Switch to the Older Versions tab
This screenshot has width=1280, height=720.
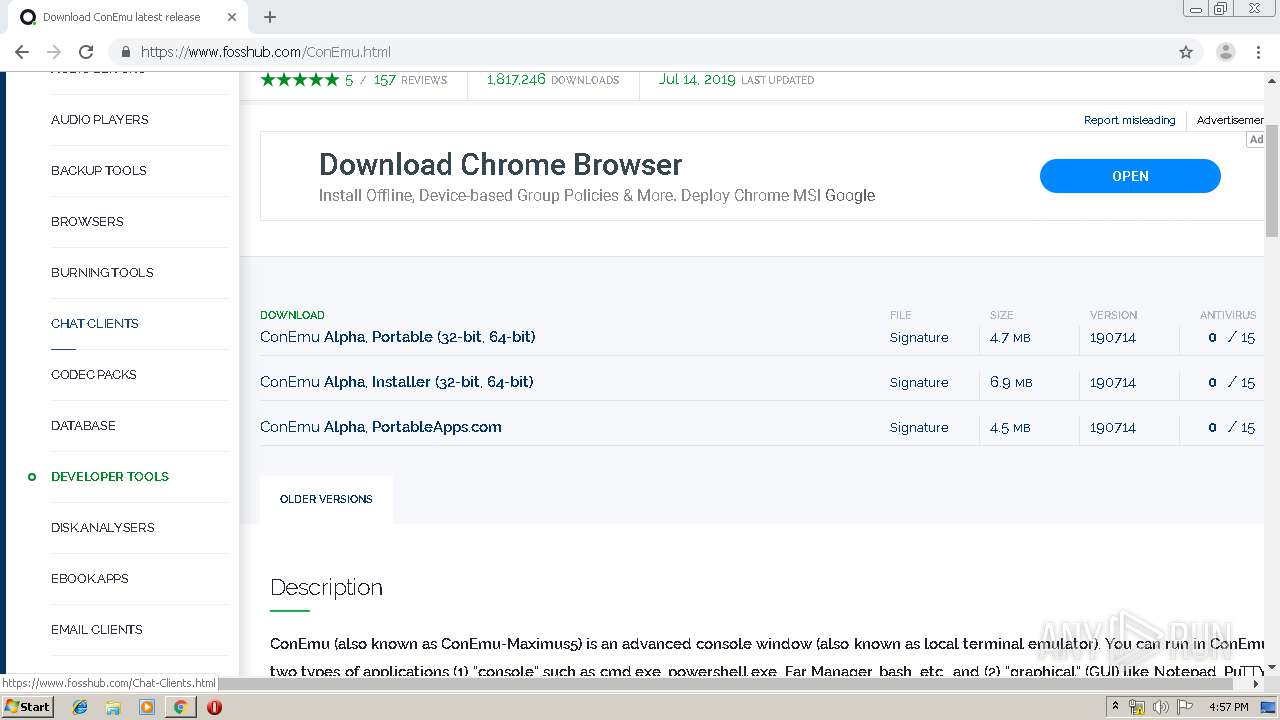coord(326,499)
